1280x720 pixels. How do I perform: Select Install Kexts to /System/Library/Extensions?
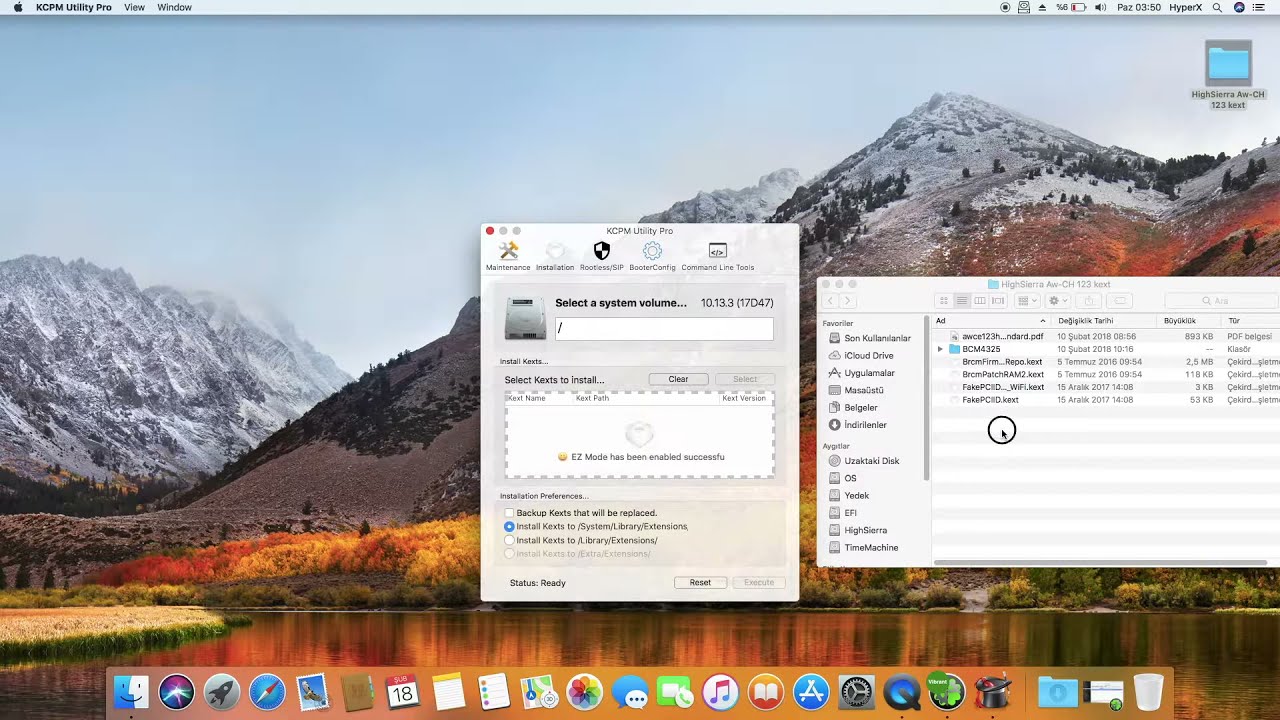click(x=509, y=526)
